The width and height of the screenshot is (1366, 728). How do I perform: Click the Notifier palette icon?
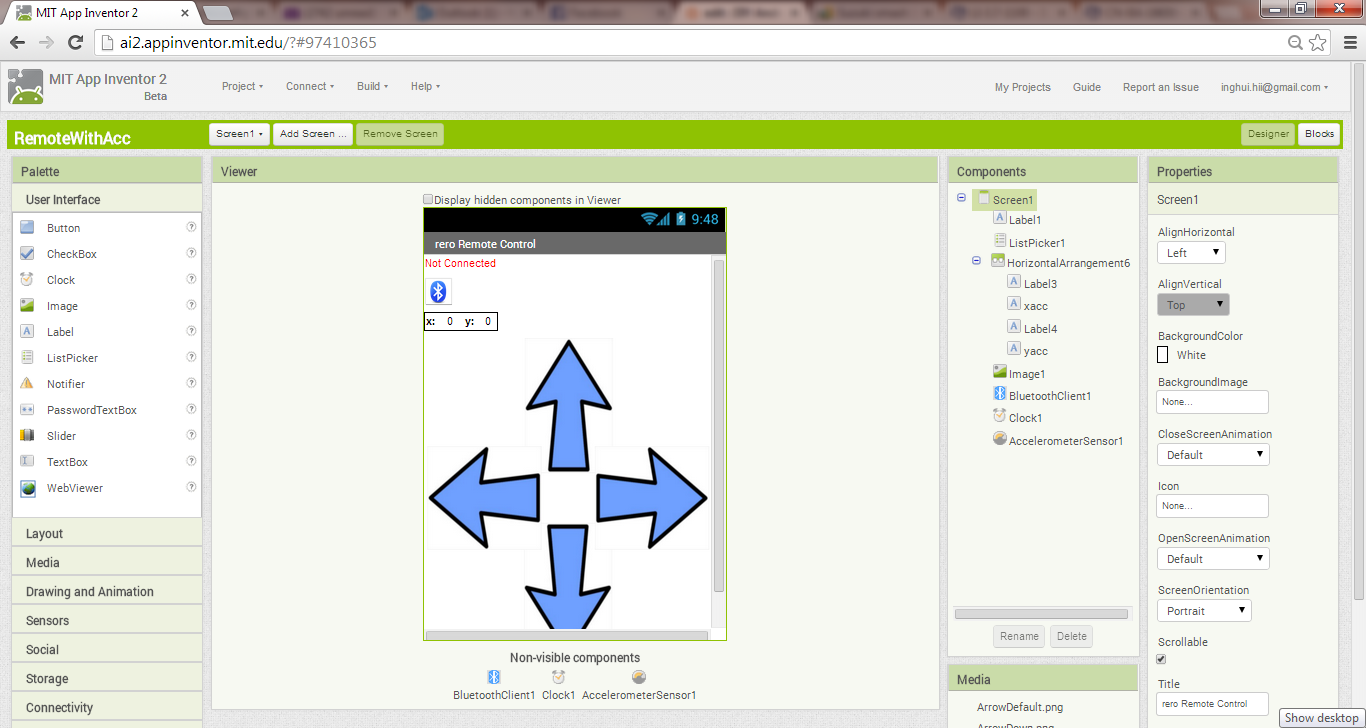click(27, 383)
